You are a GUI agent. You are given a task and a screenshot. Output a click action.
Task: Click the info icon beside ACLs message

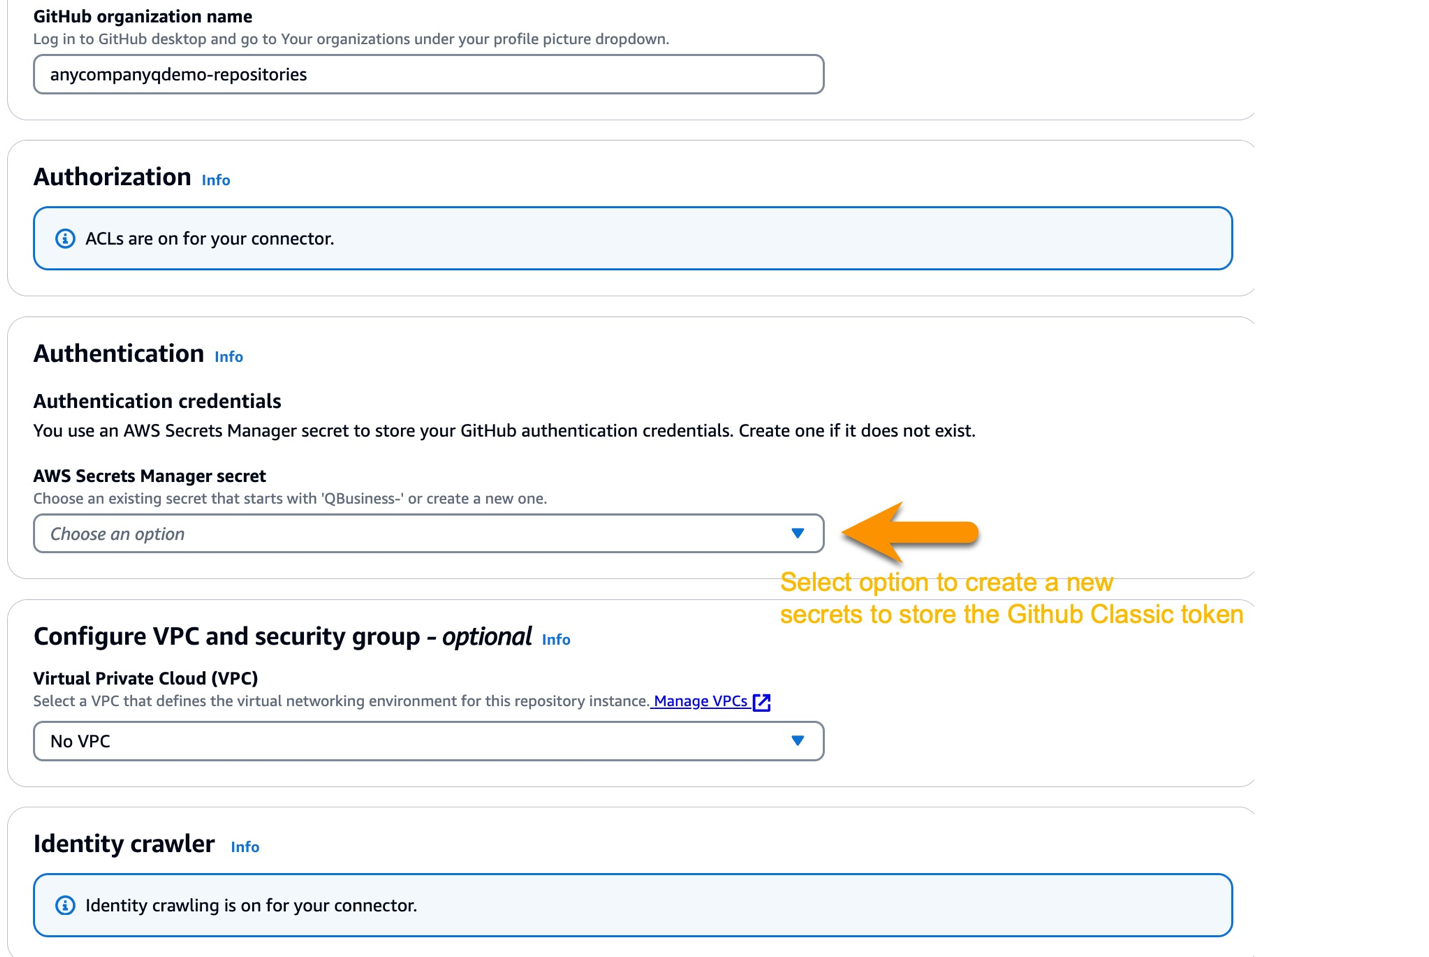65,238
